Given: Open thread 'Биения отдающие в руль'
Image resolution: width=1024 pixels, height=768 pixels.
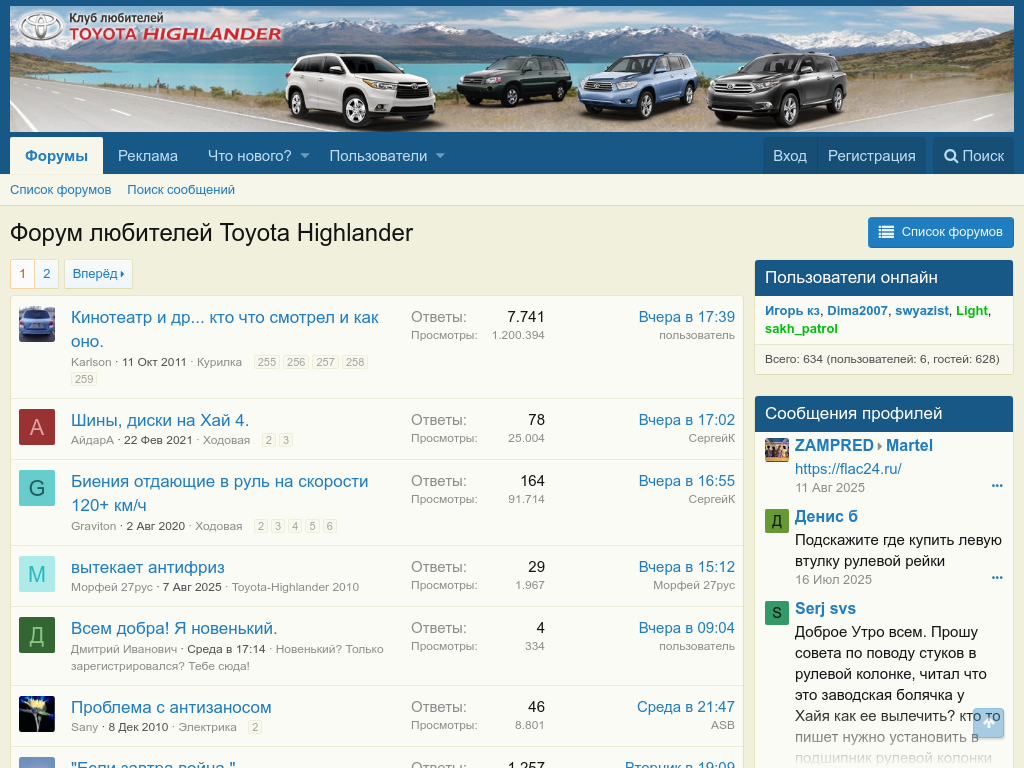Looking at the screenshot, I should click(x=219, y=493).
